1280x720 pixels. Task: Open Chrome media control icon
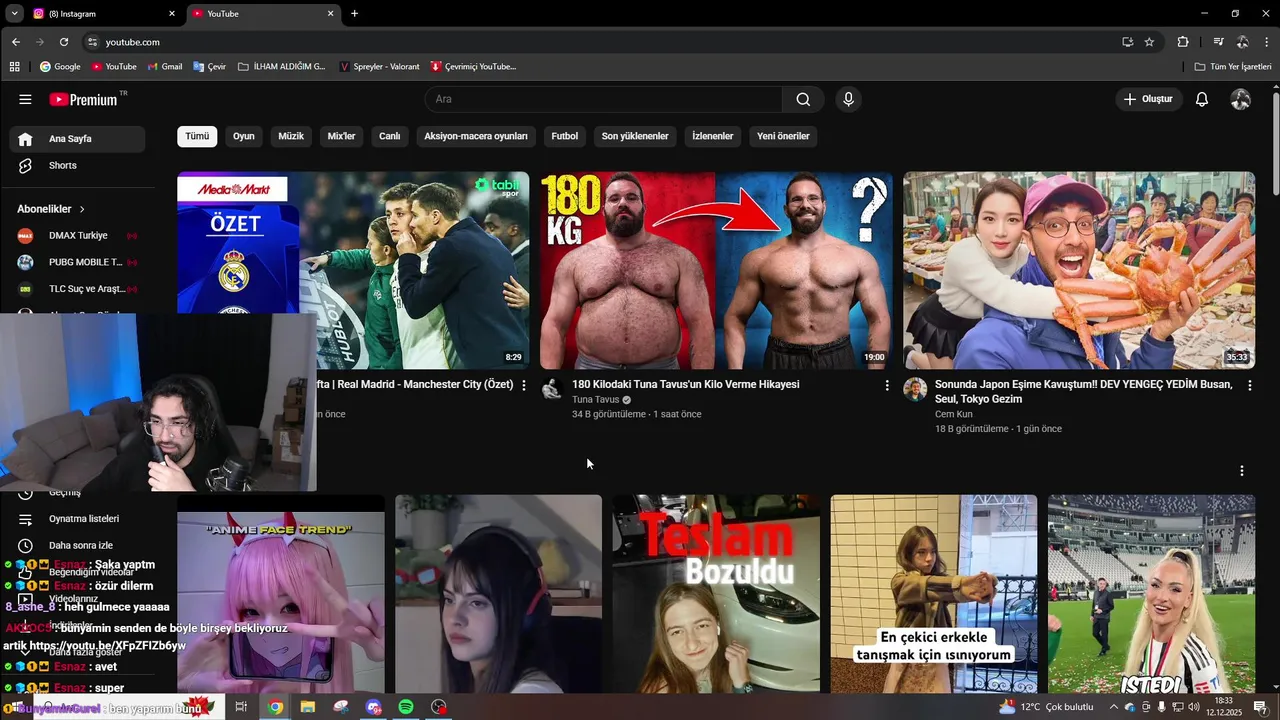pyautogui.click(x=1218, y=42)
